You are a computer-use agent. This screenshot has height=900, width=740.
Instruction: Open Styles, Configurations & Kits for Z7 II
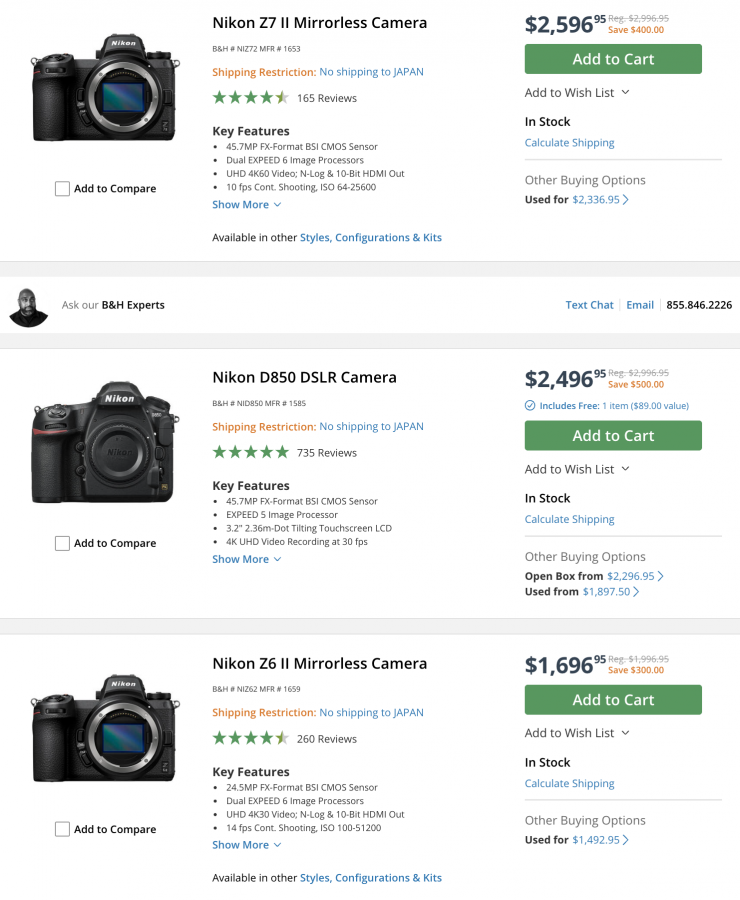(370, 238)
